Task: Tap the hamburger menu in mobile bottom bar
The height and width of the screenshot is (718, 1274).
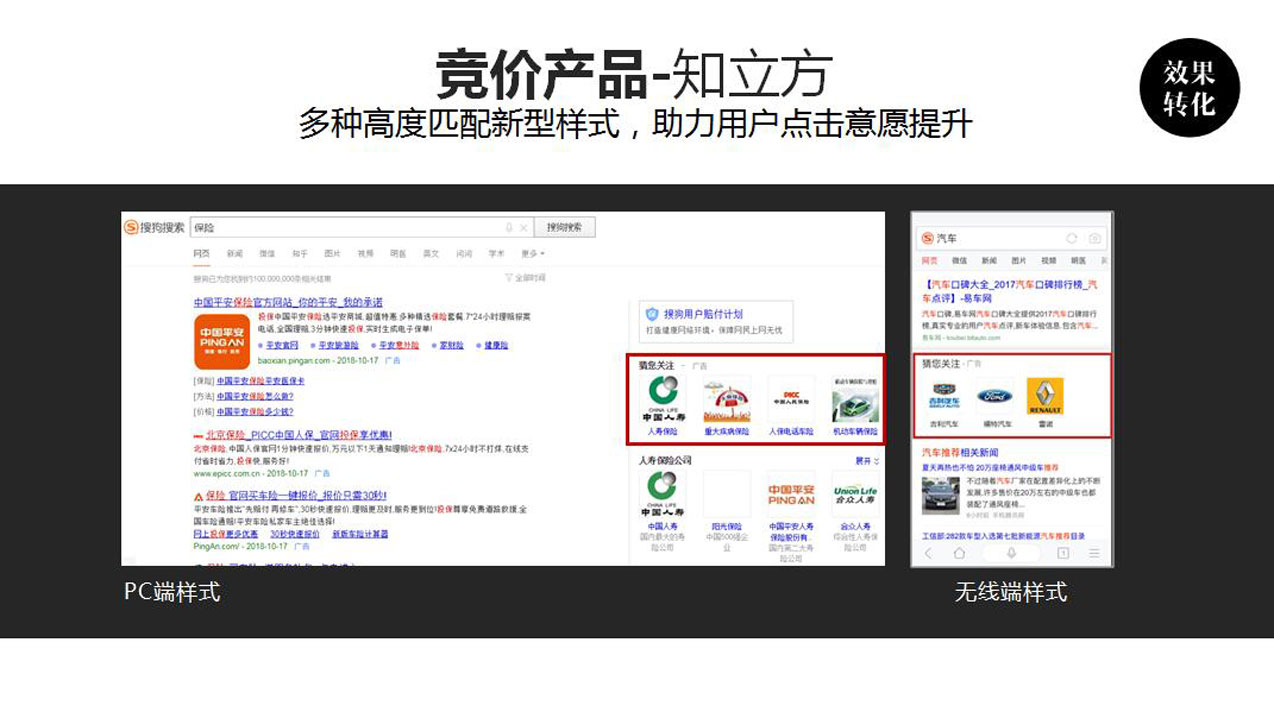Action: coord(1095,553)
